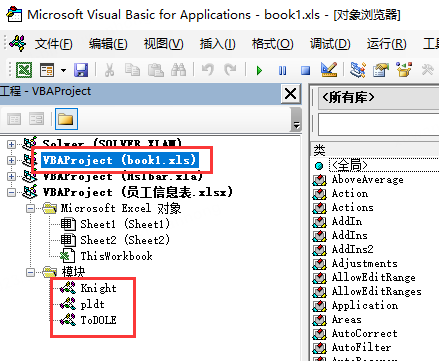Toggle Folders view in project panel
The height and width of the screenshot is (361, 439).
point(66,119)
